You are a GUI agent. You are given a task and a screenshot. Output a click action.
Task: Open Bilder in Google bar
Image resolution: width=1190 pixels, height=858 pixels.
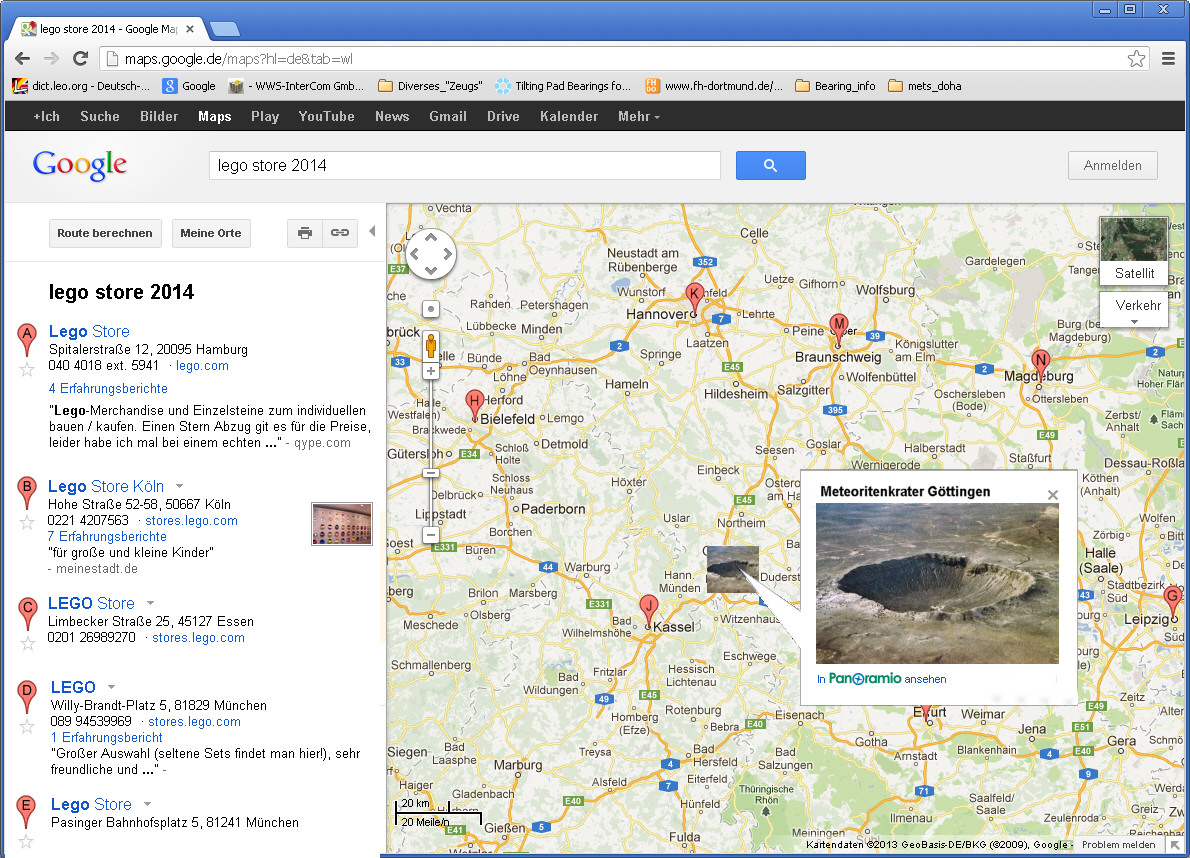pos(159,116)
